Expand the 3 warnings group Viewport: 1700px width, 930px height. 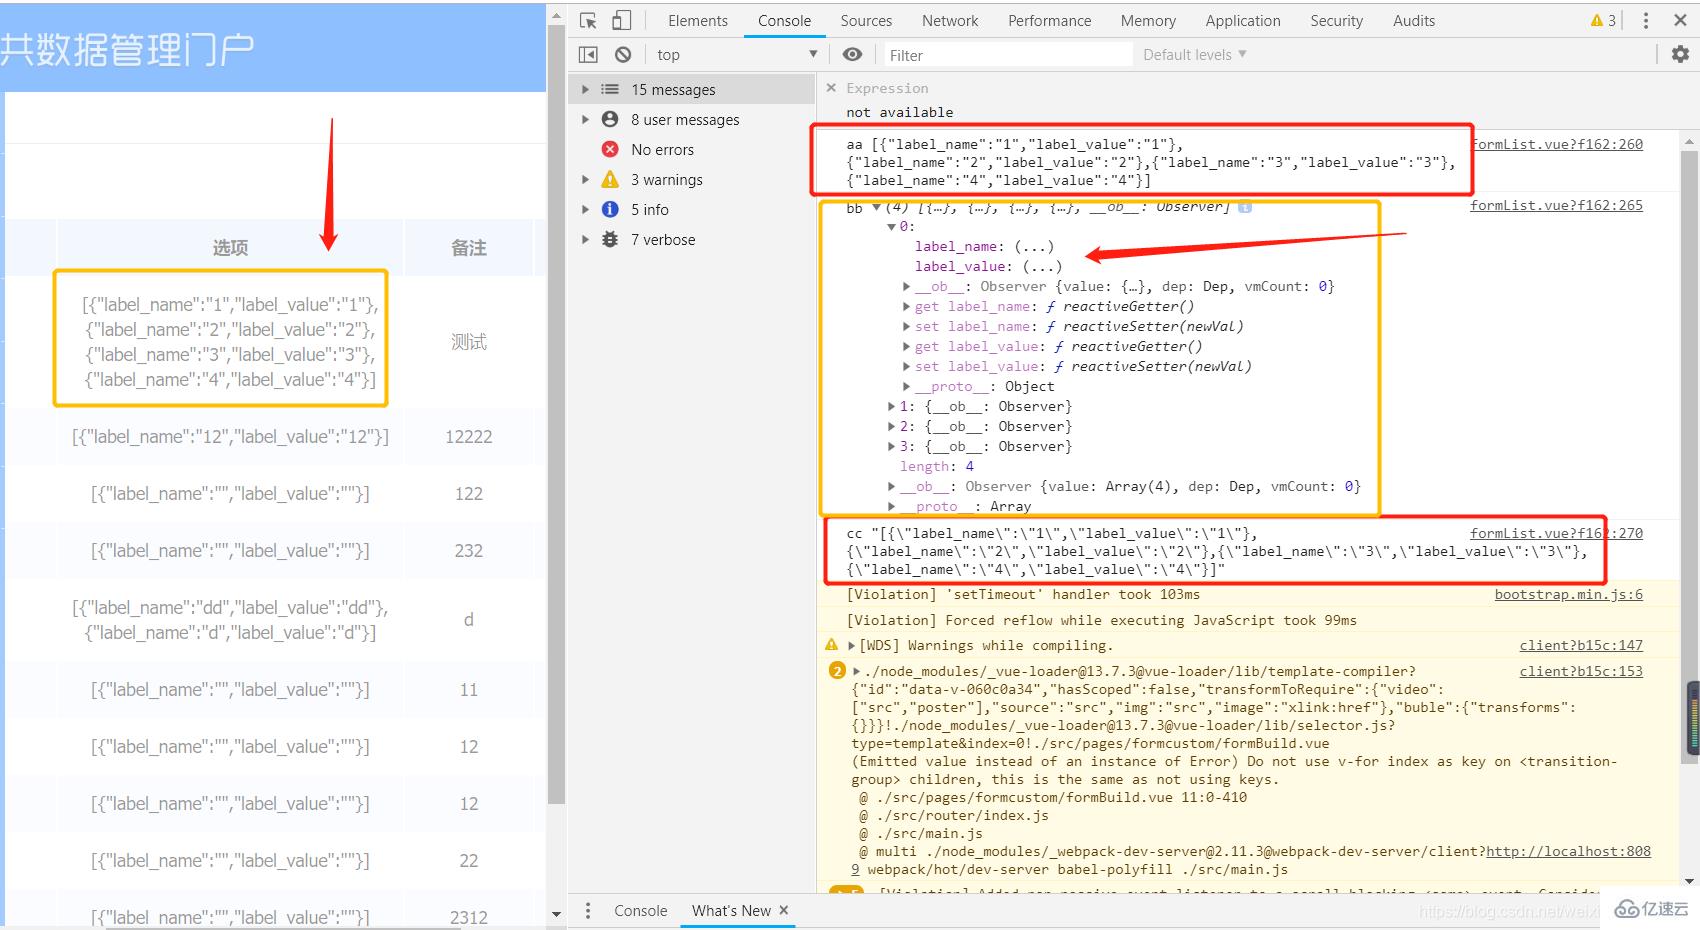586,179
